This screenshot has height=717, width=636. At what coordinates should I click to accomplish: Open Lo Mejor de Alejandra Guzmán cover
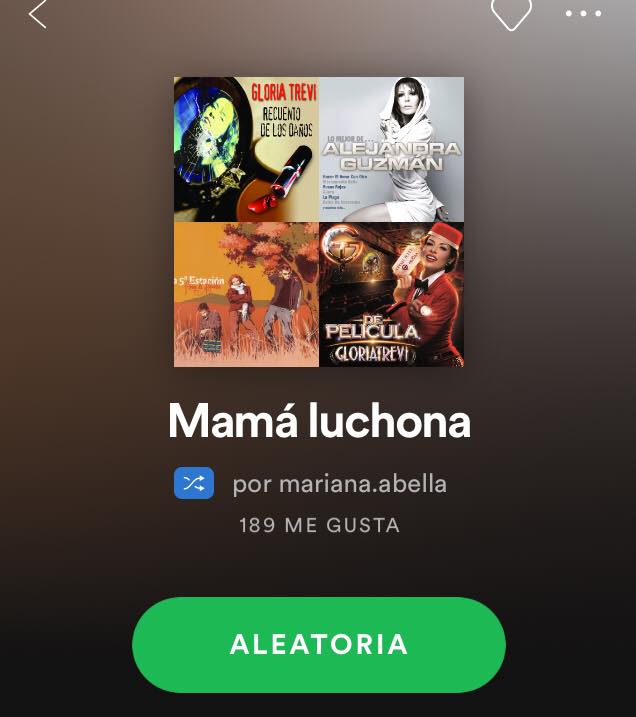click(x=391, y=149)
